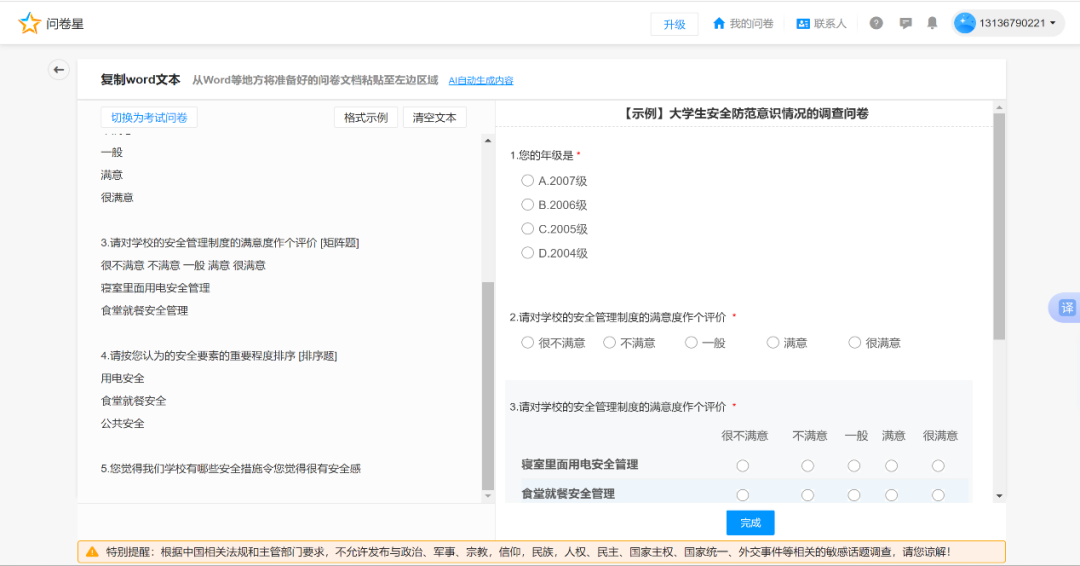The height and width of the screenshot is (566, 1080).
Task: Choose 一般 for 食堂就餐安全管理 row
Action: tap(854, 495)
